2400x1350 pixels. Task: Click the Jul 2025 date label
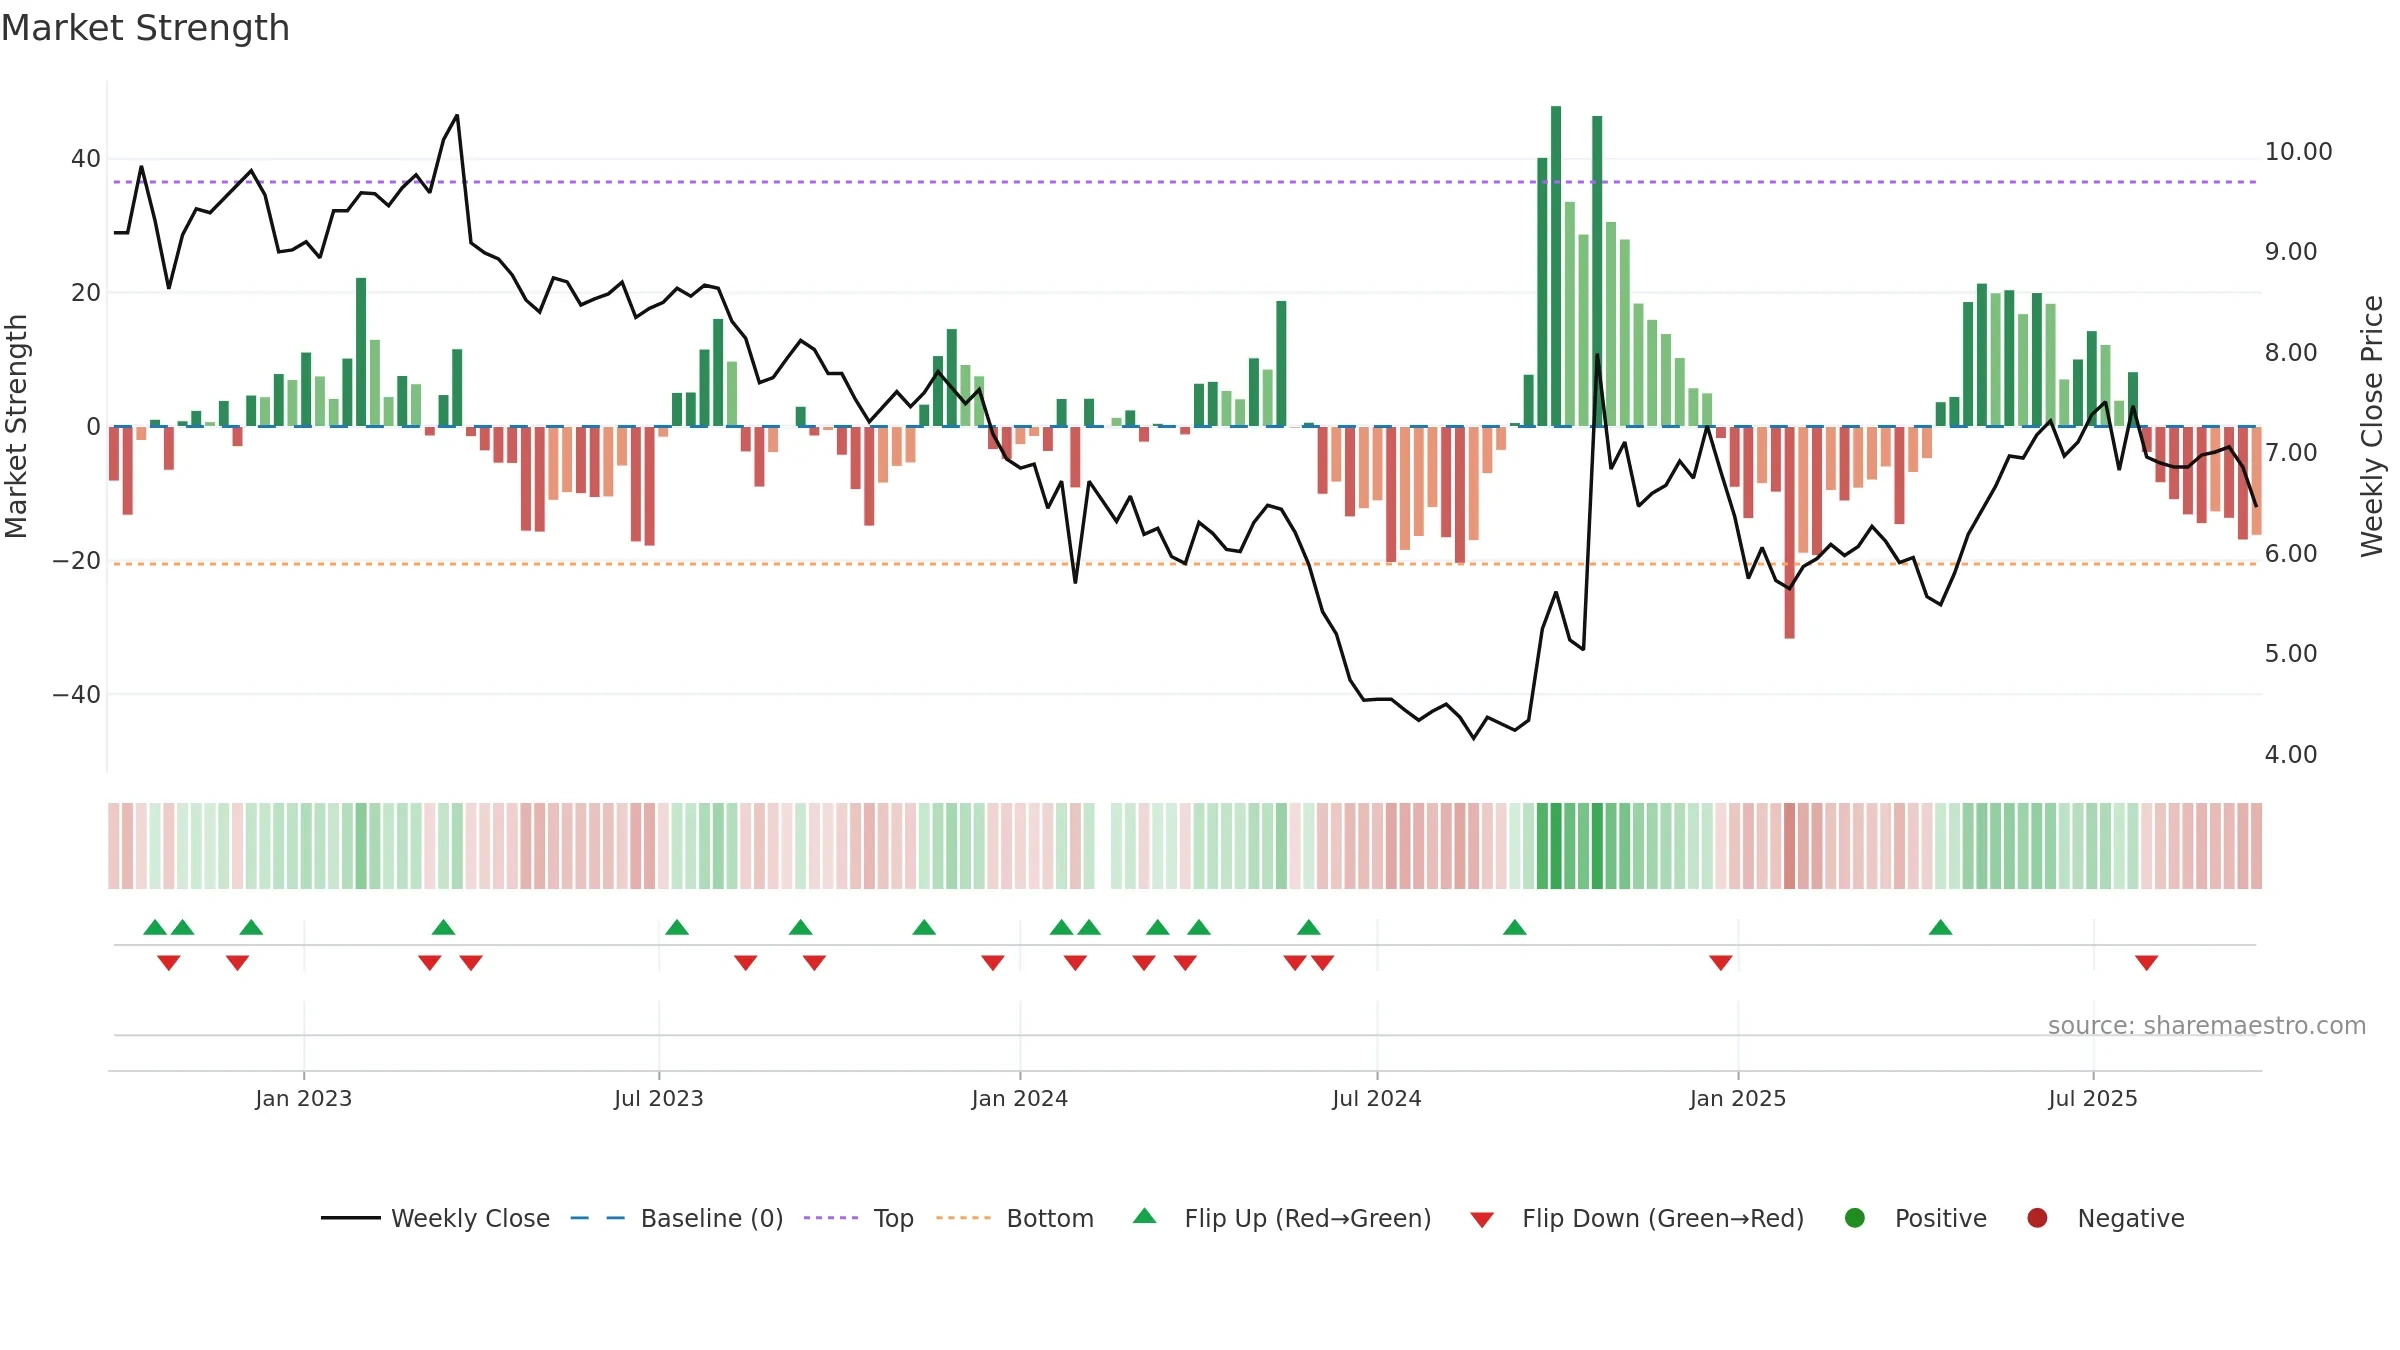coord(2093,1099)
